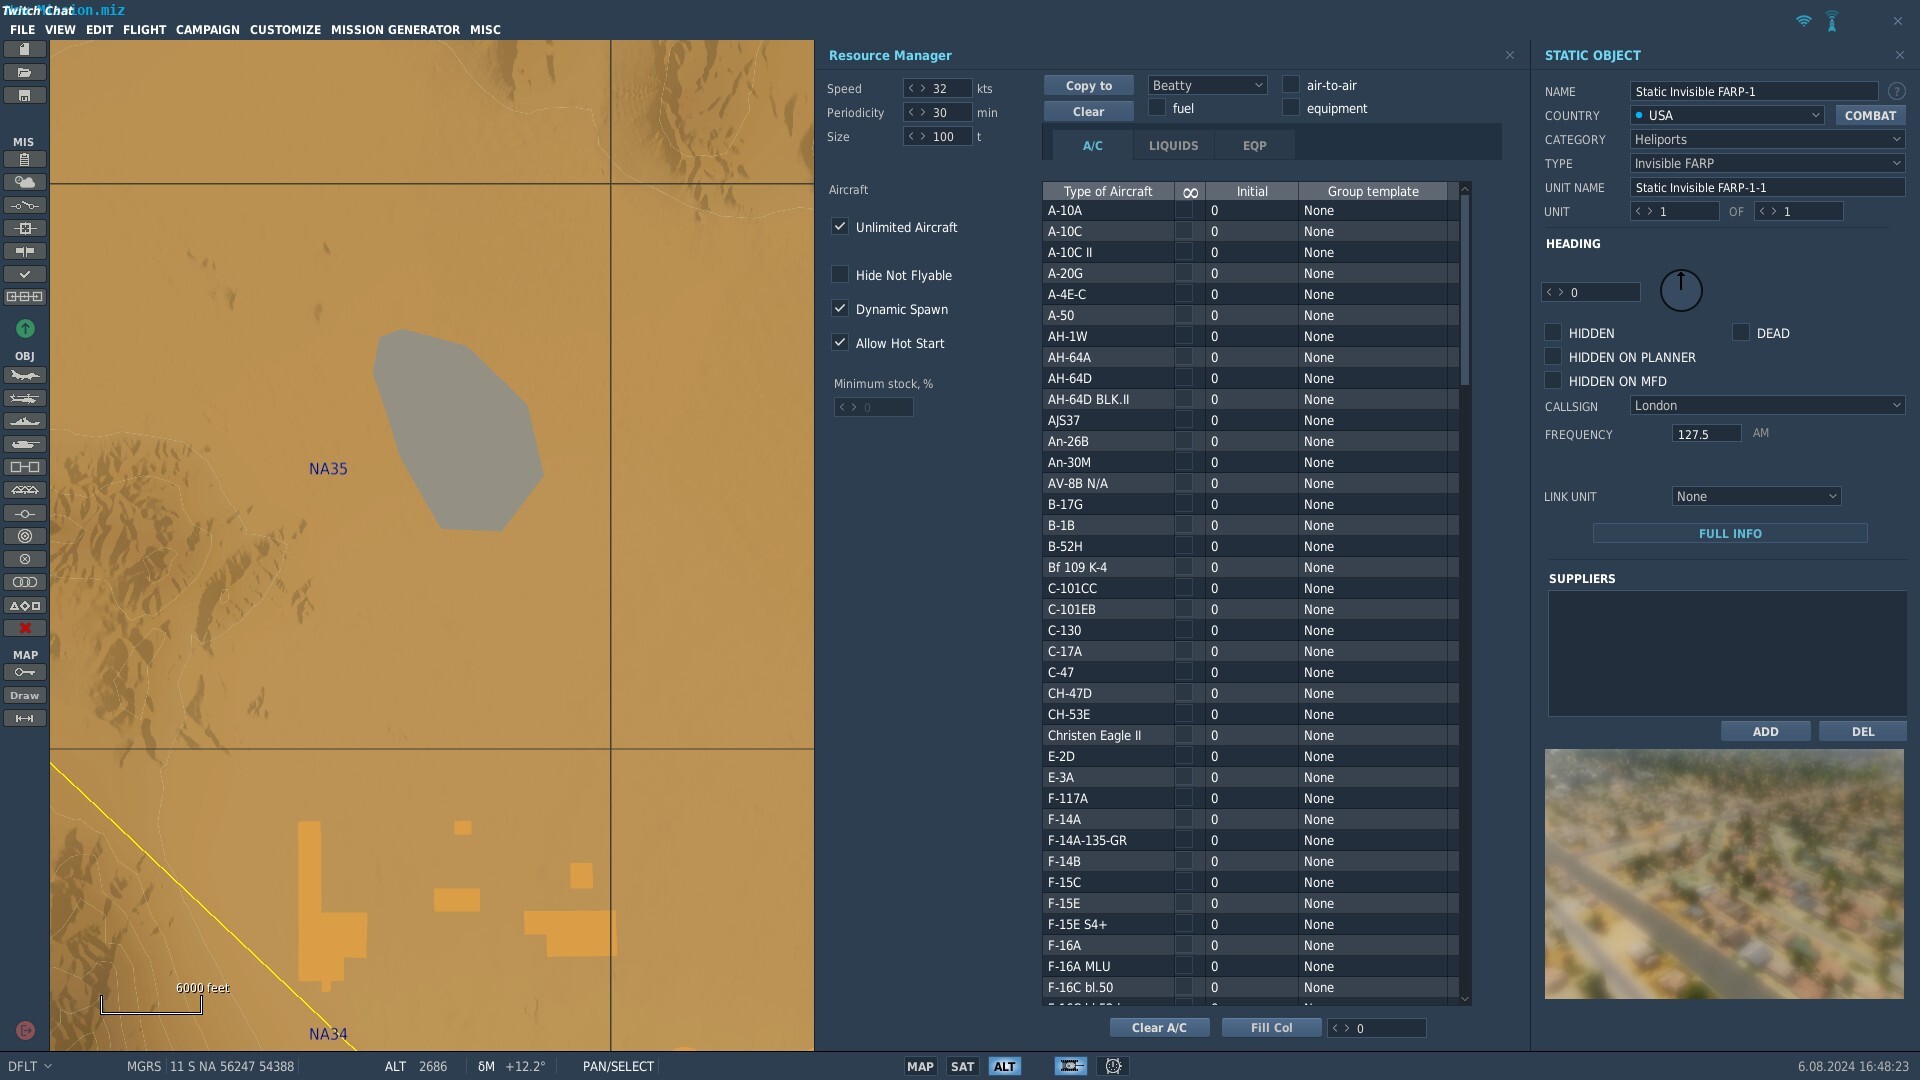Click the save mission disk icon
Screen dimensions: 1920x1080
click(24, 96)
